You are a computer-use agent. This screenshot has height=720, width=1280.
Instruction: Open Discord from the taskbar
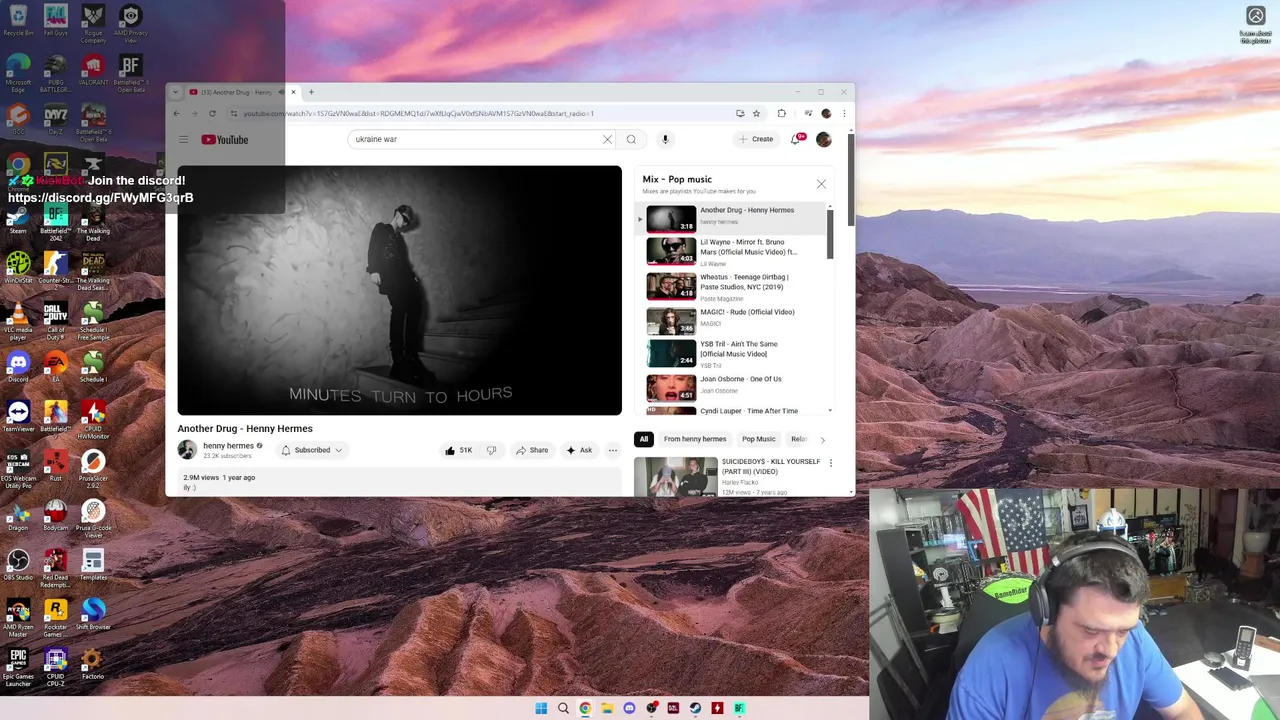pos(629,708)
